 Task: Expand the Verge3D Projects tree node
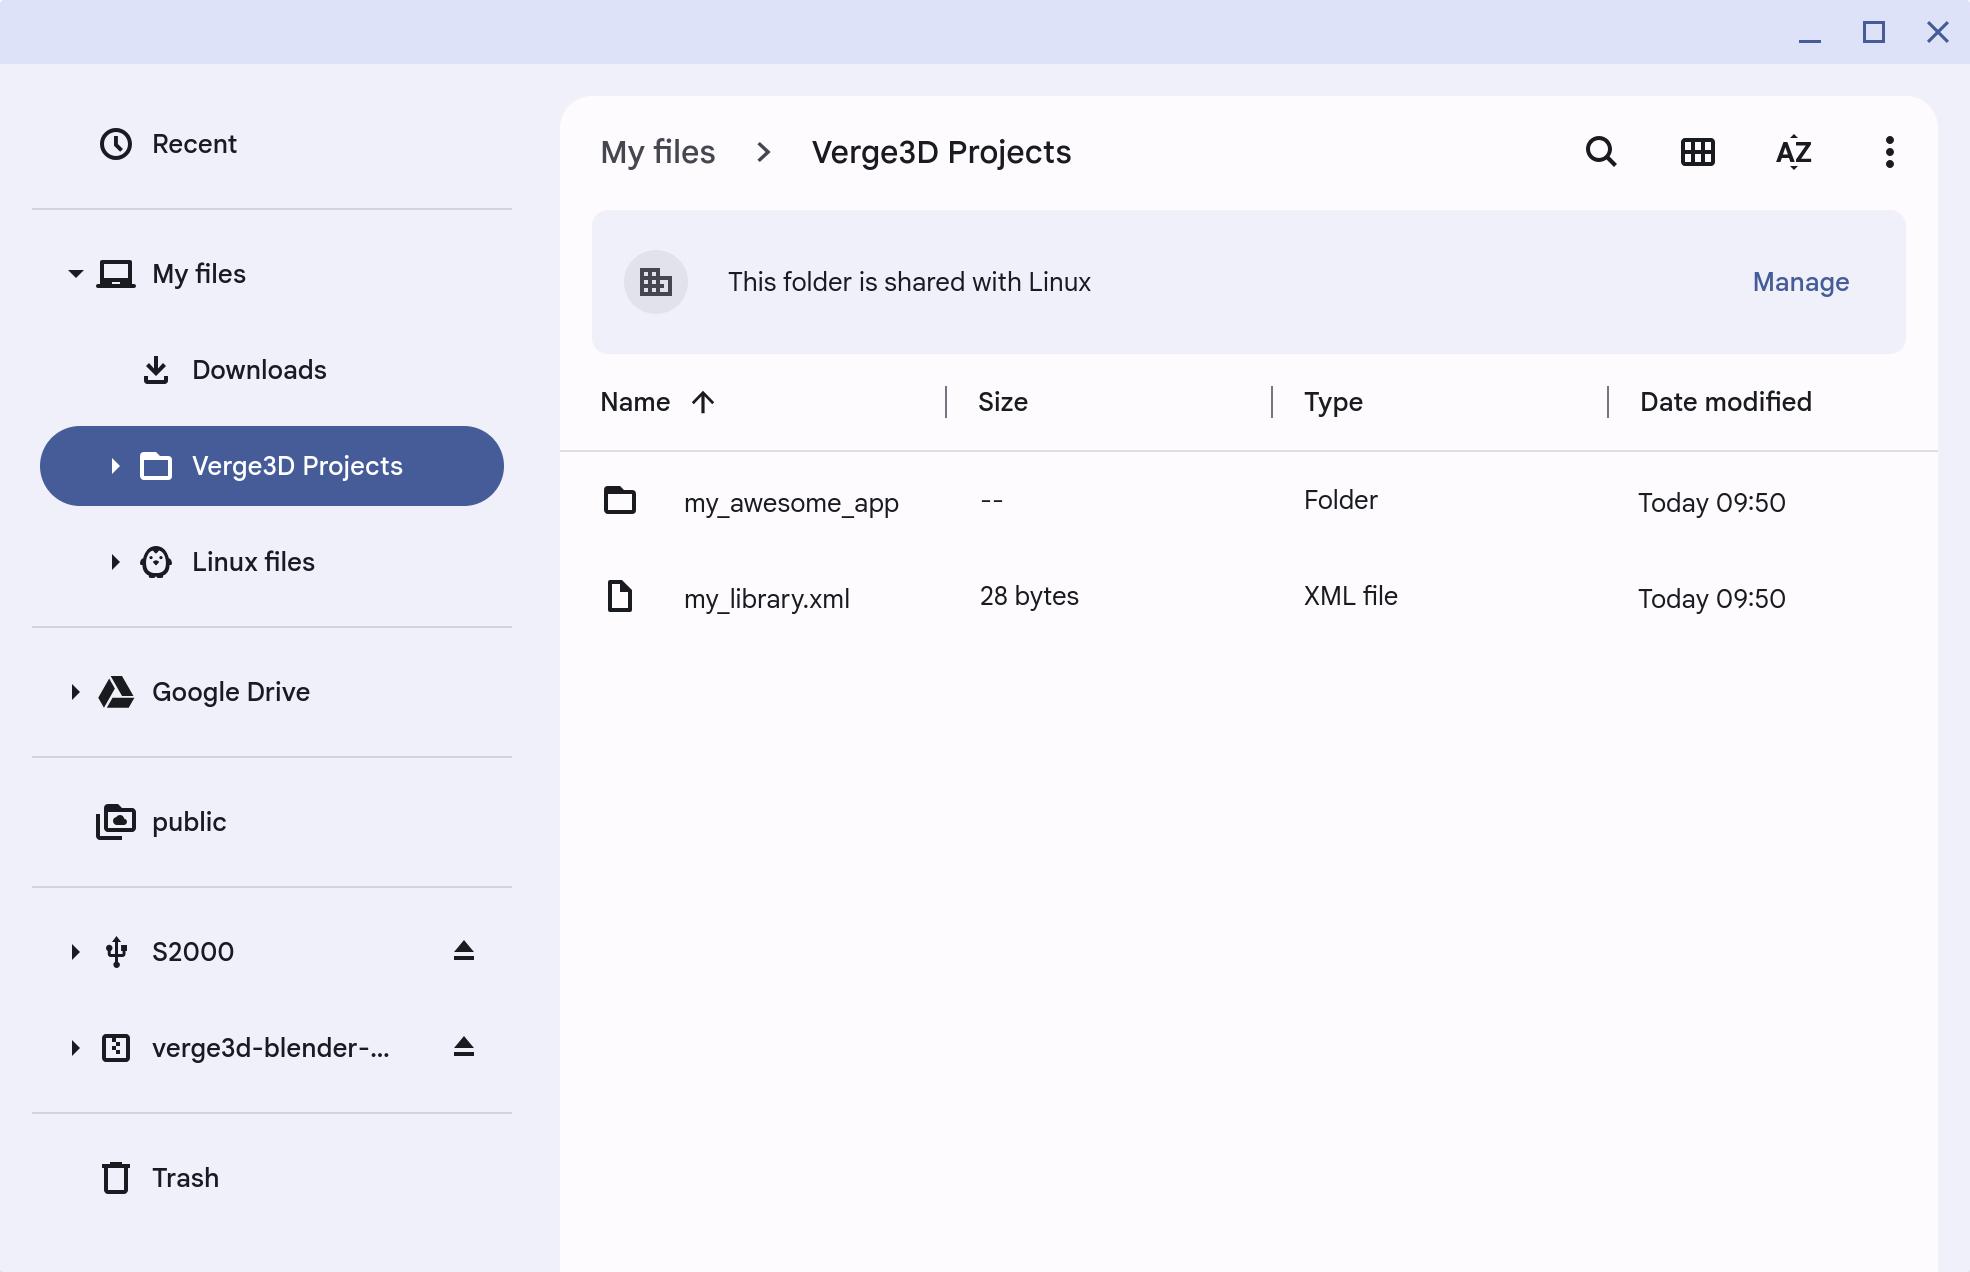click(115, 466)
